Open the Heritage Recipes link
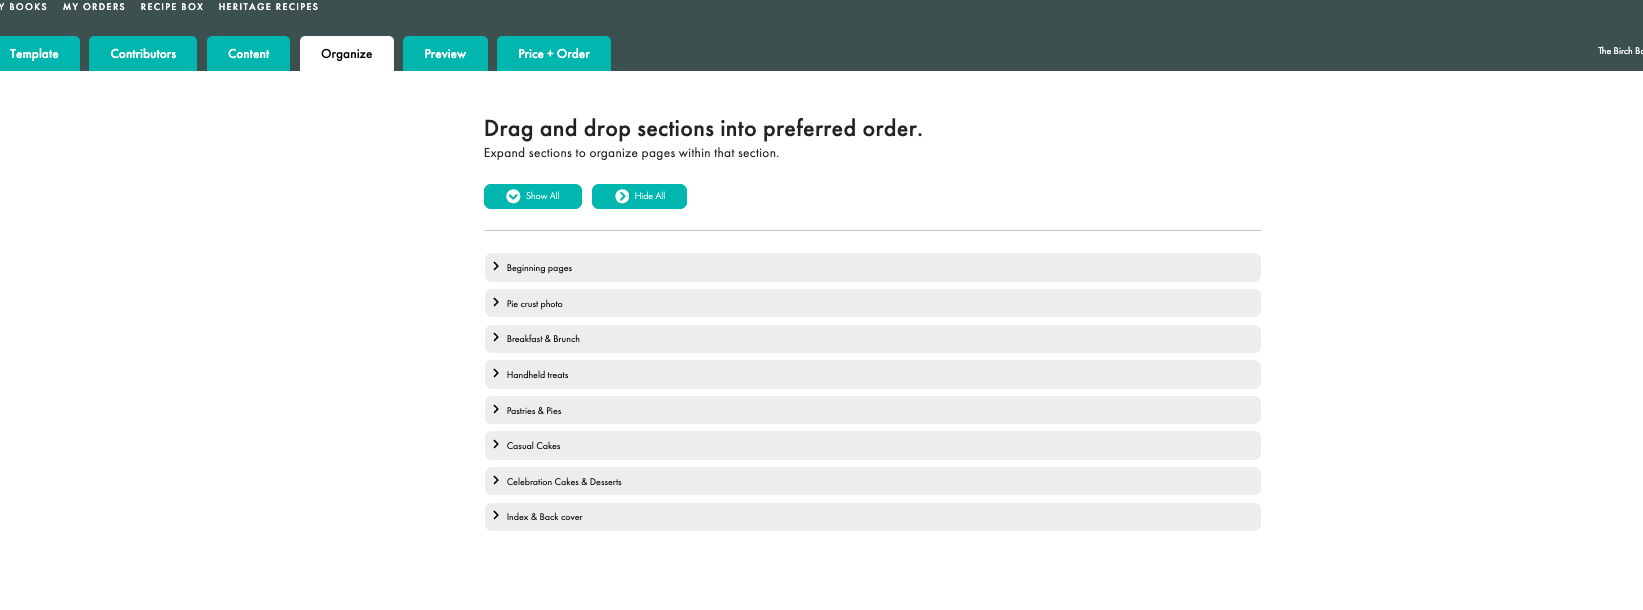The height and width of the screenshot is (610, 1643). (268, 7)
